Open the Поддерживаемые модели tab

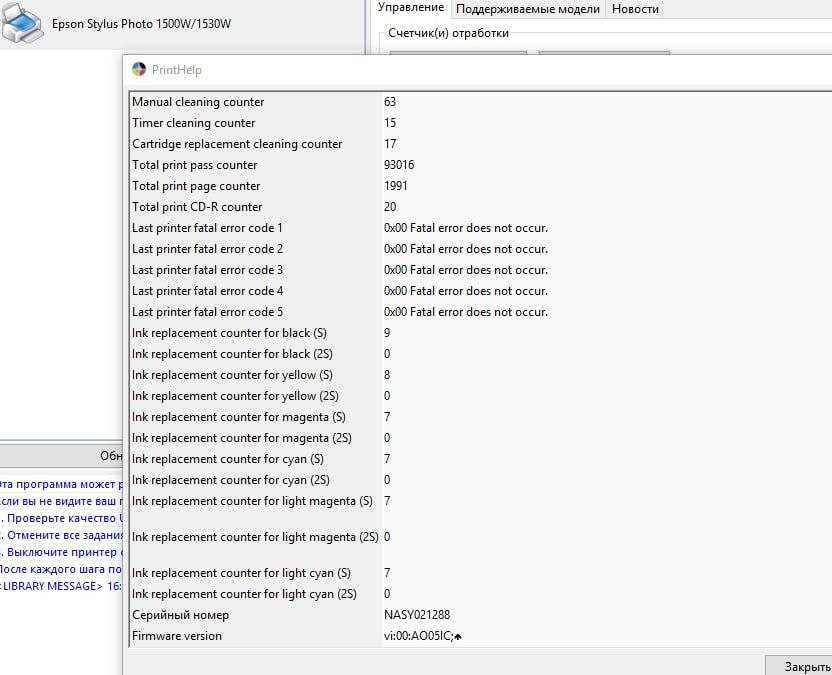pyautogui.click(x=527, y=9)
